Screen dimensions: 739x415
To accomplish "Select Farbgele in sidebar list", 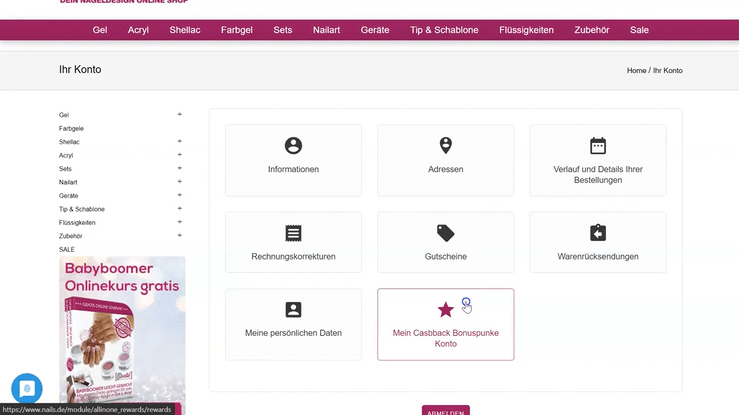I will (x=71, y=128).
